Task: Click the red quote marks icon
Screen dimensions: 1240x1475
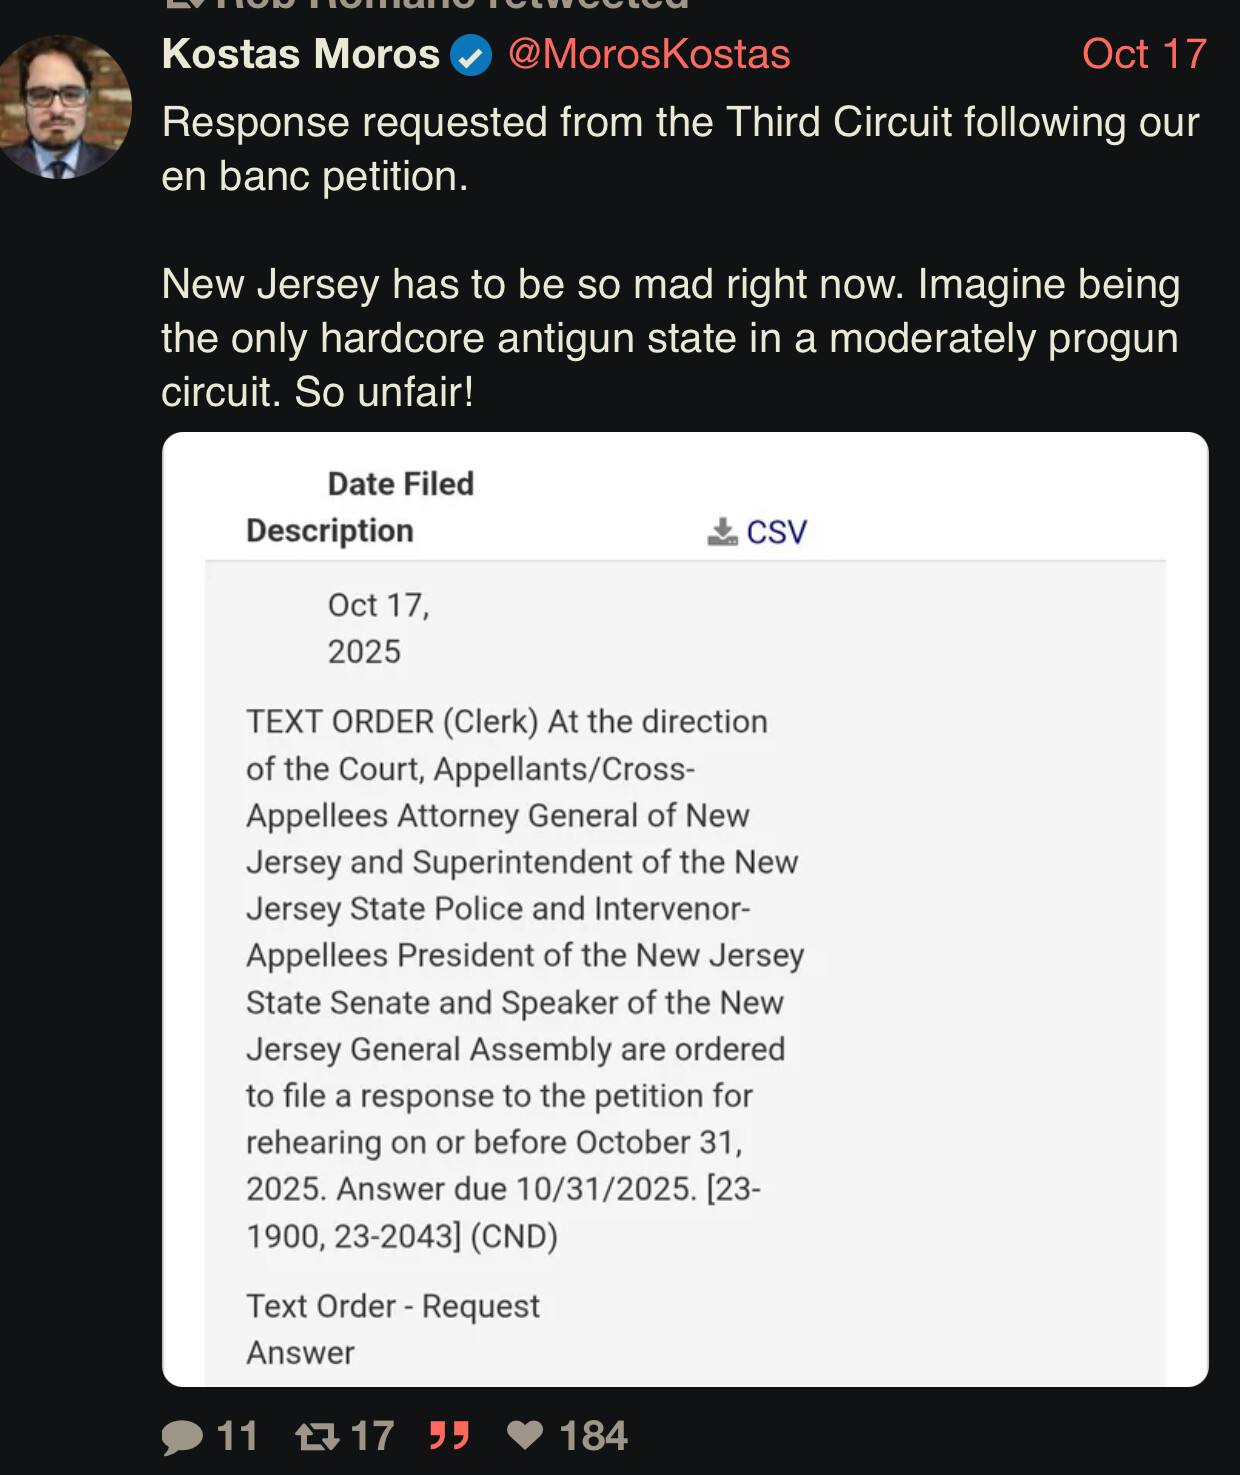Action: [449, 1436]
